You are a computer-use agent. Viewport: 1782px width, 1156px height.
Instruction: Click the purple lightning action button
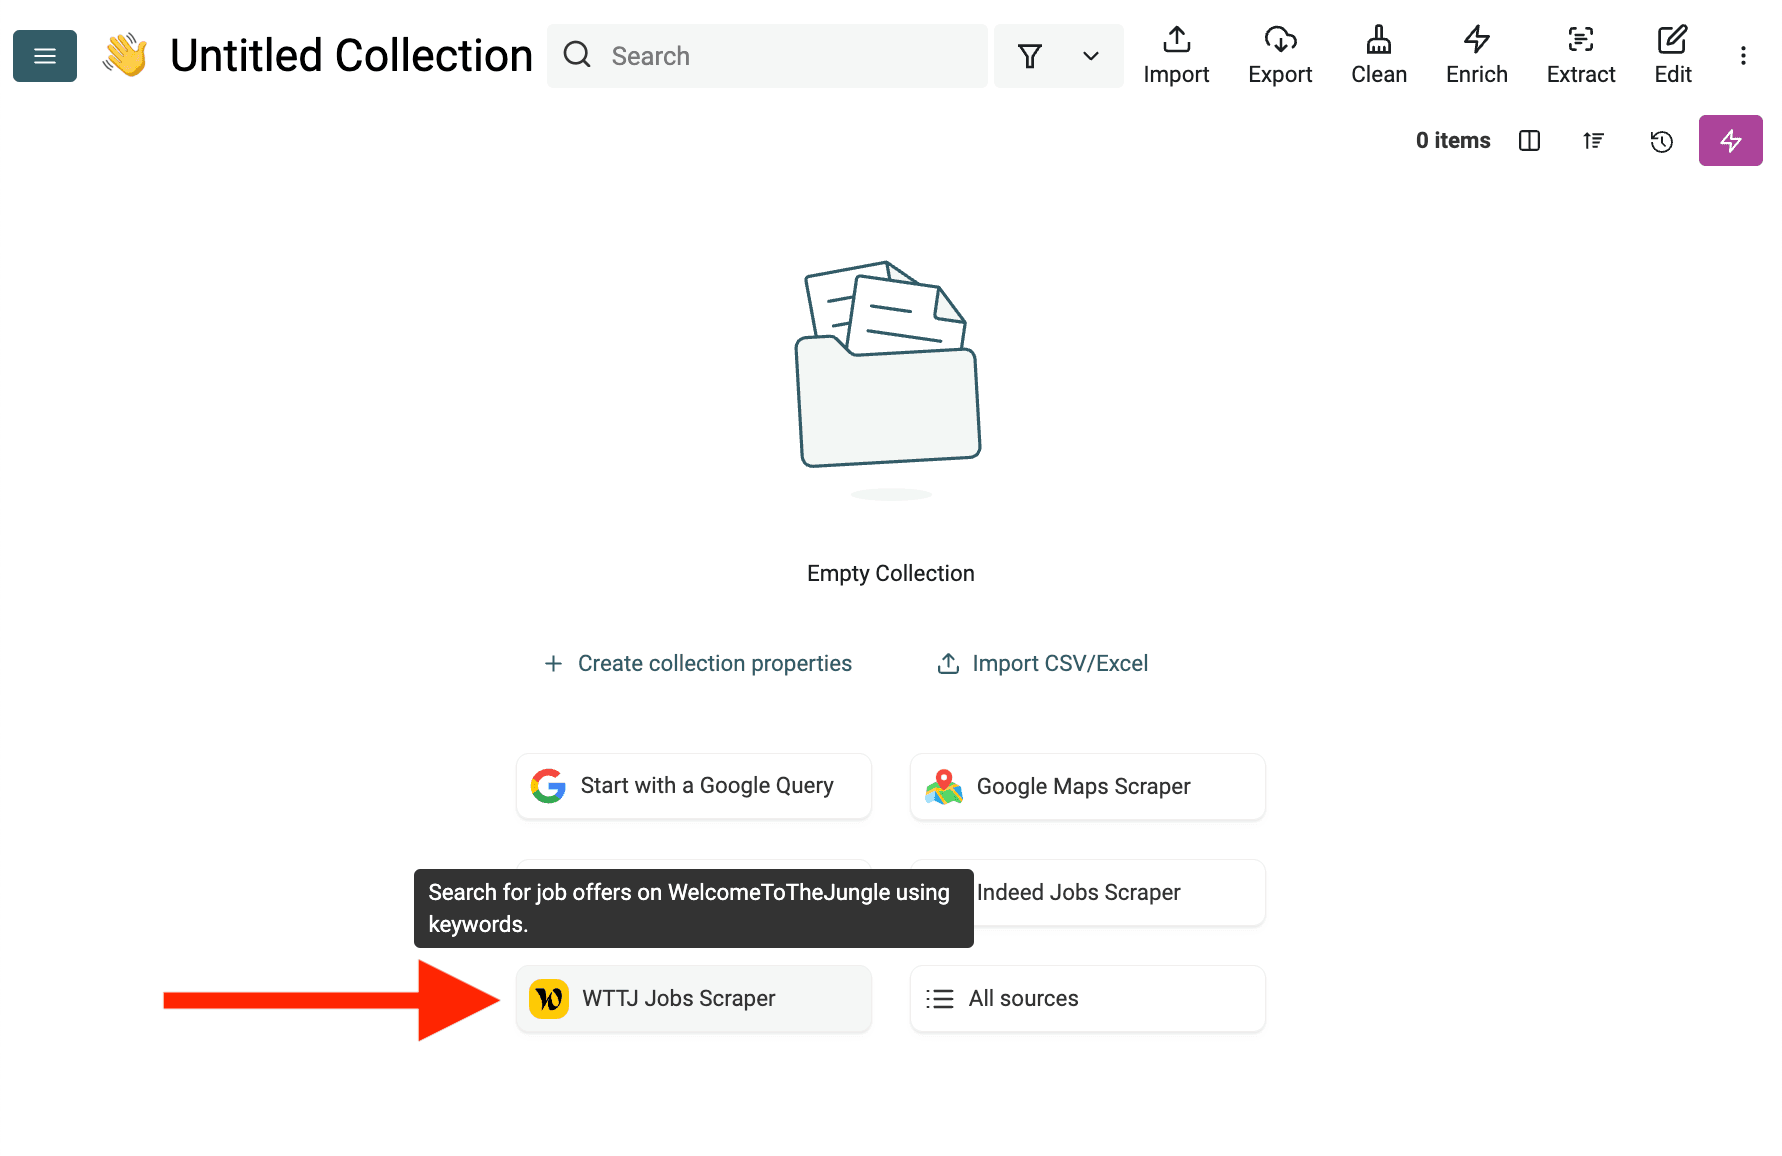(1730, 141)
